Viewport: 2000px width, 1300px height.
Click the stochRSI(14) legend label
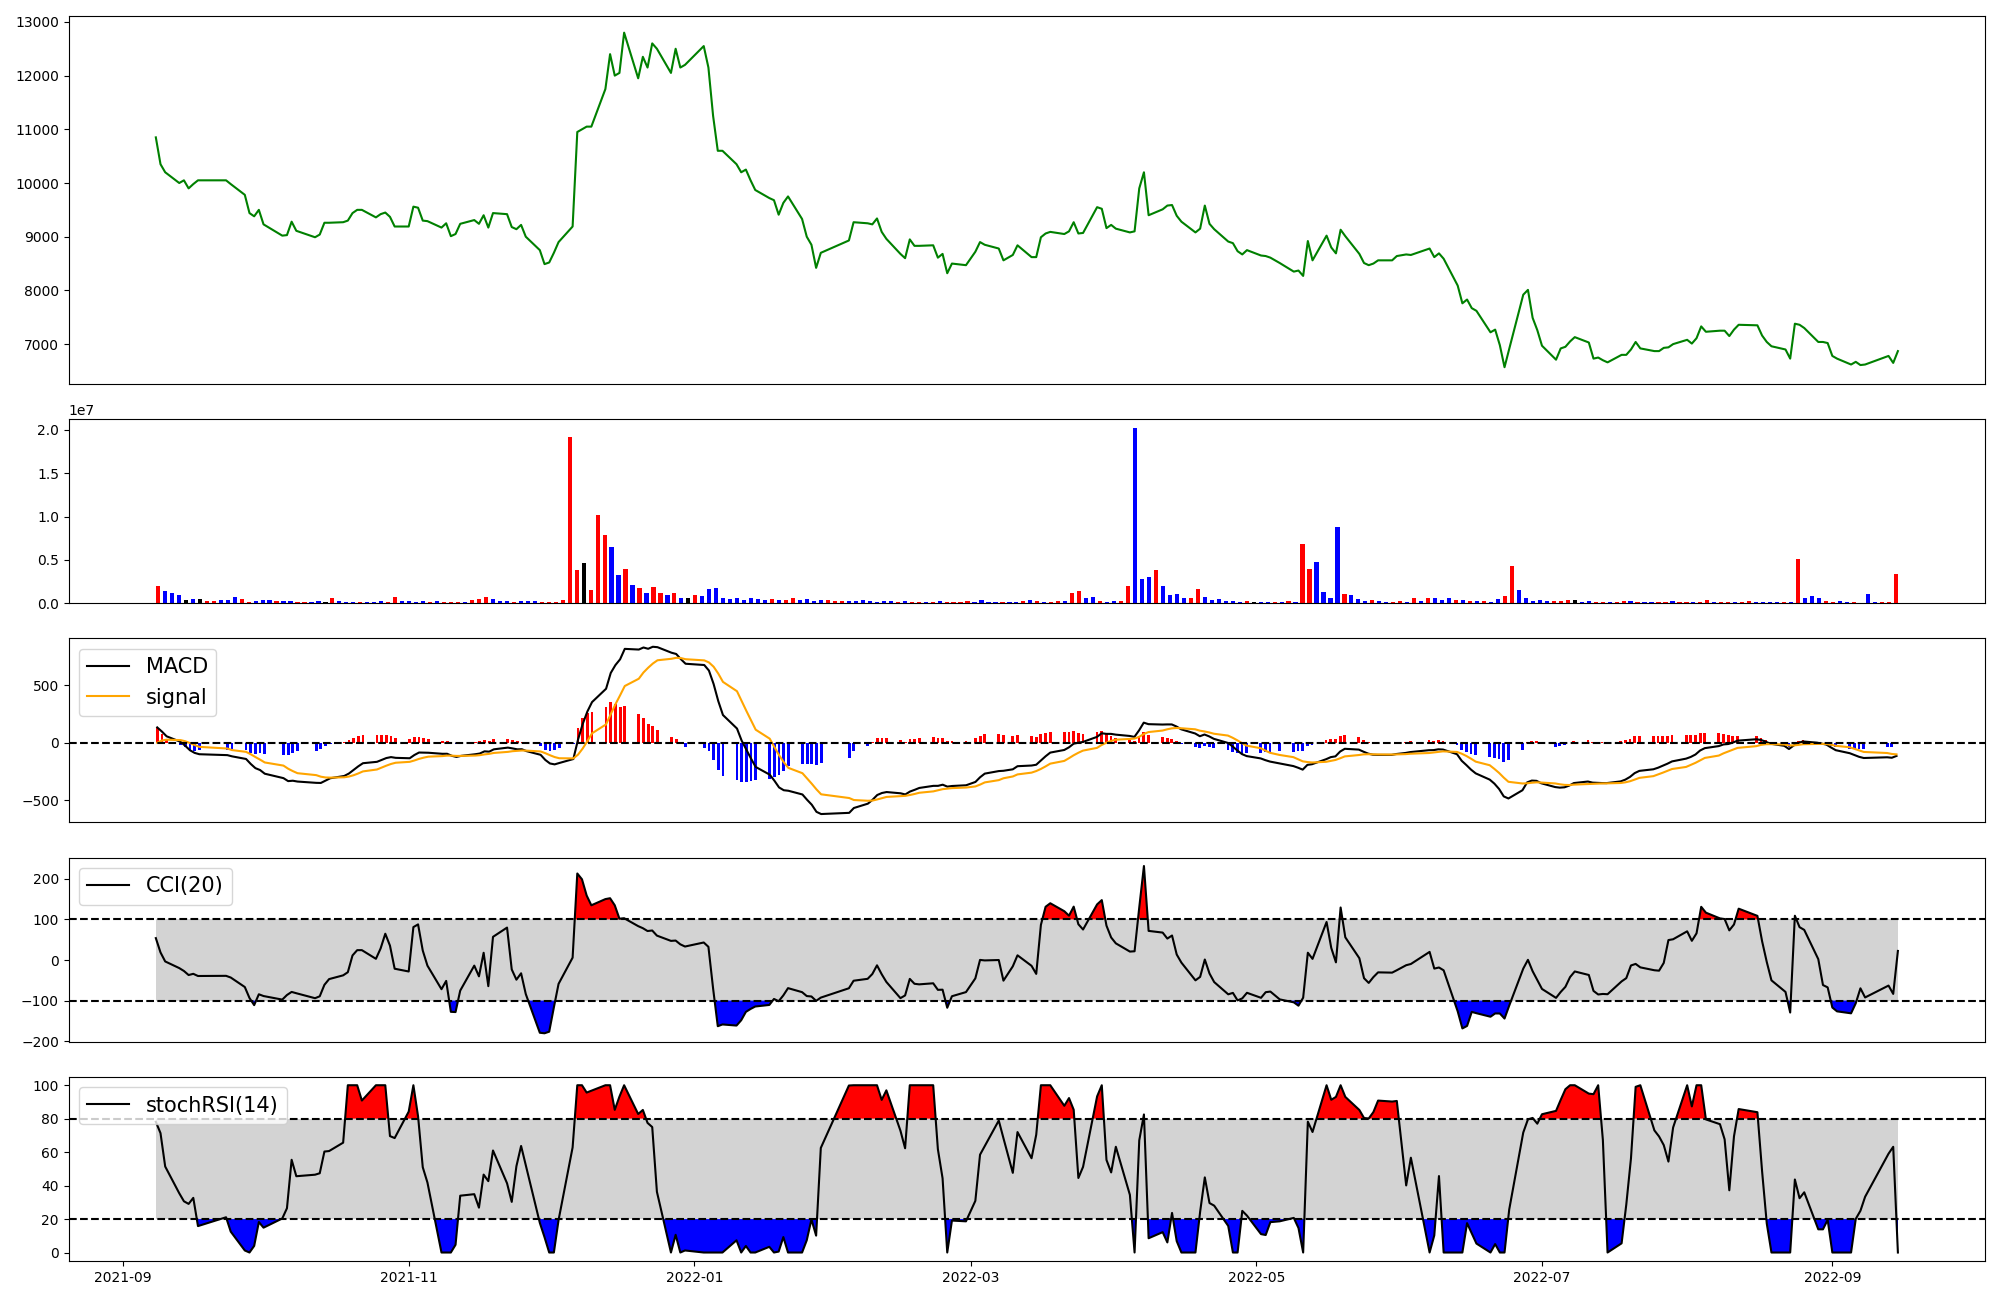[211, 1105]
